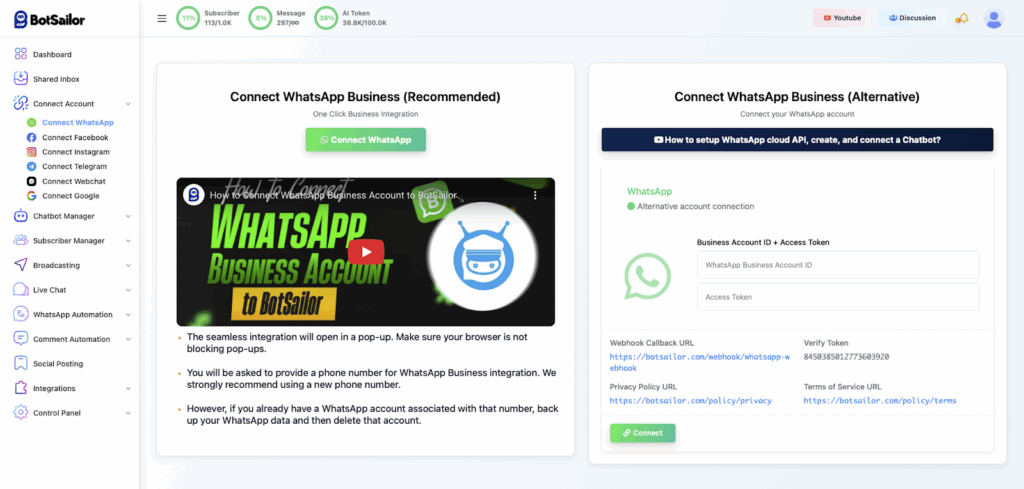Screen dimensions: 1024x489
Task: Click the green Connect WhatsApp button
Action: tap(366, 140)
